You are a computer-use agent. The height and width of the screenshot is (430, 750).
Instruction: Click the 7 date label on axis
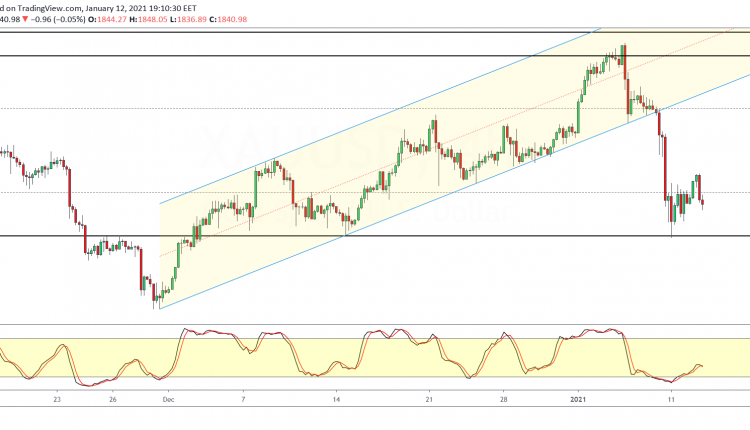pos(243,399)
